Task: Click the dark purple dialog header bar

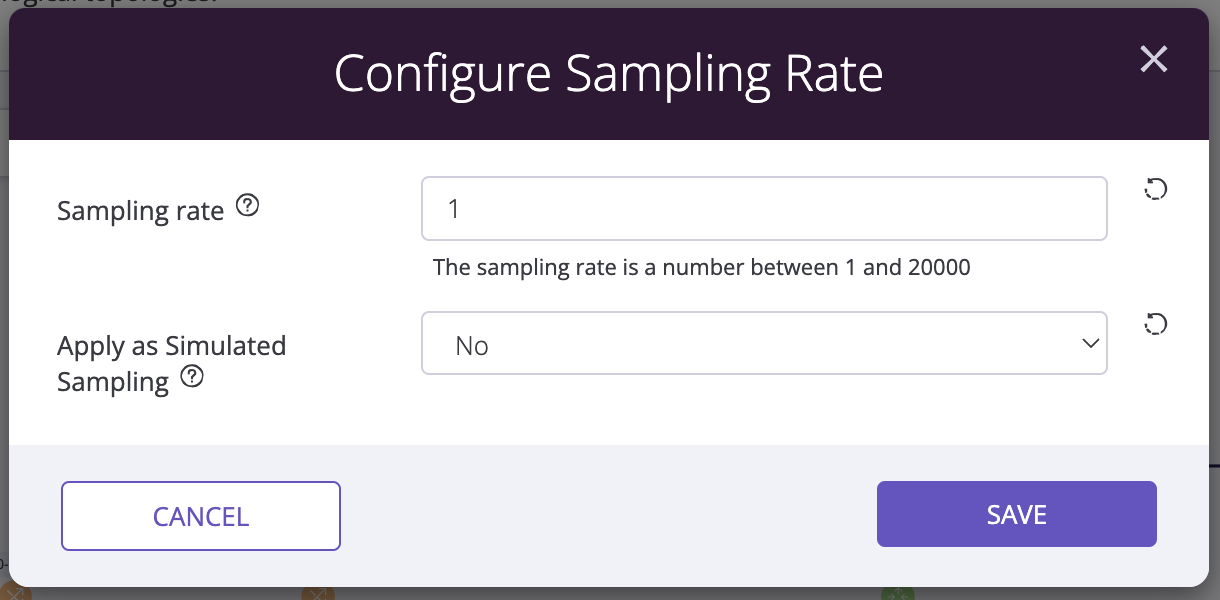Action: click(609, 74)
